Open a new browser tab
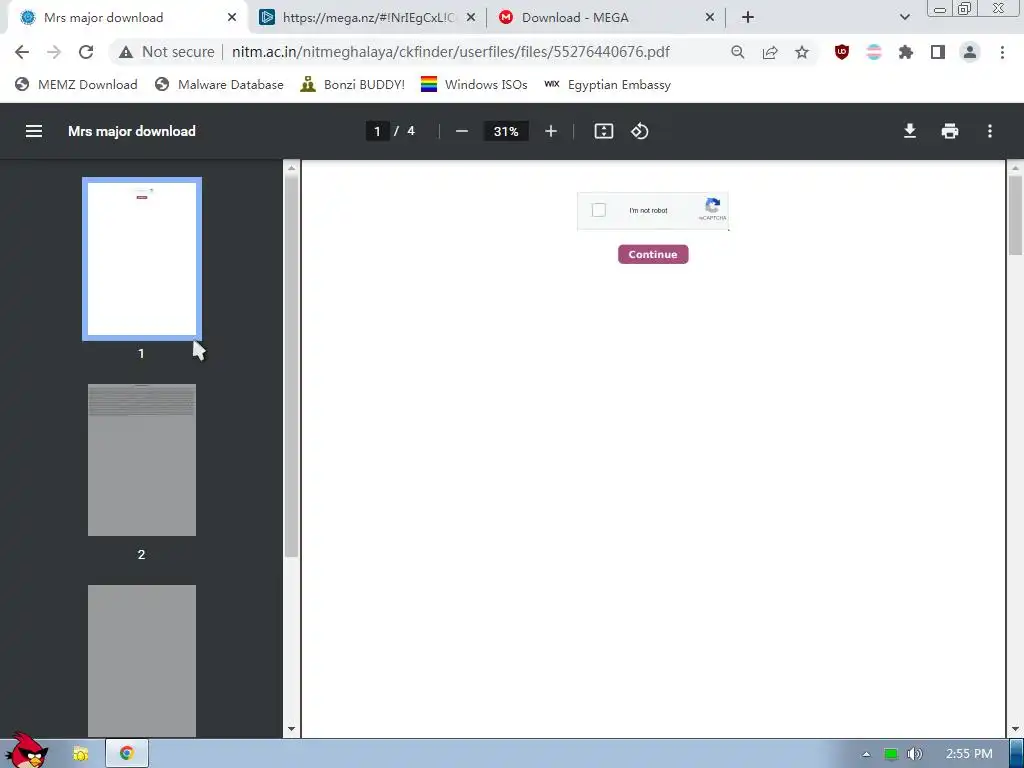The image size is (1024, 768). coord(748,18)
